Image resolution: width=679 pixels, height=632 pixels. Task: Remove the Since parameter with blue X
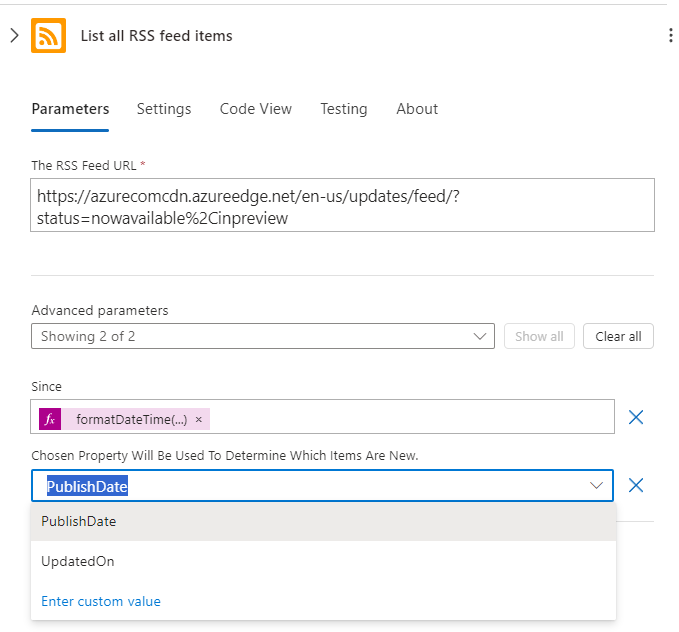click(x=636, y=417)
